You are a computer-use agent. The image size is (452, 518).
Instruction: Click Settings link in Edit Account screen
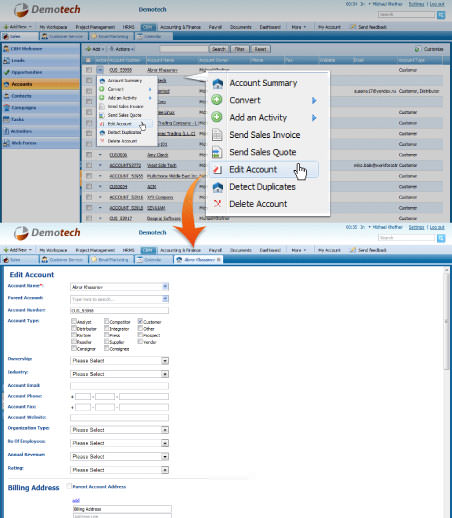click(416, 227)
